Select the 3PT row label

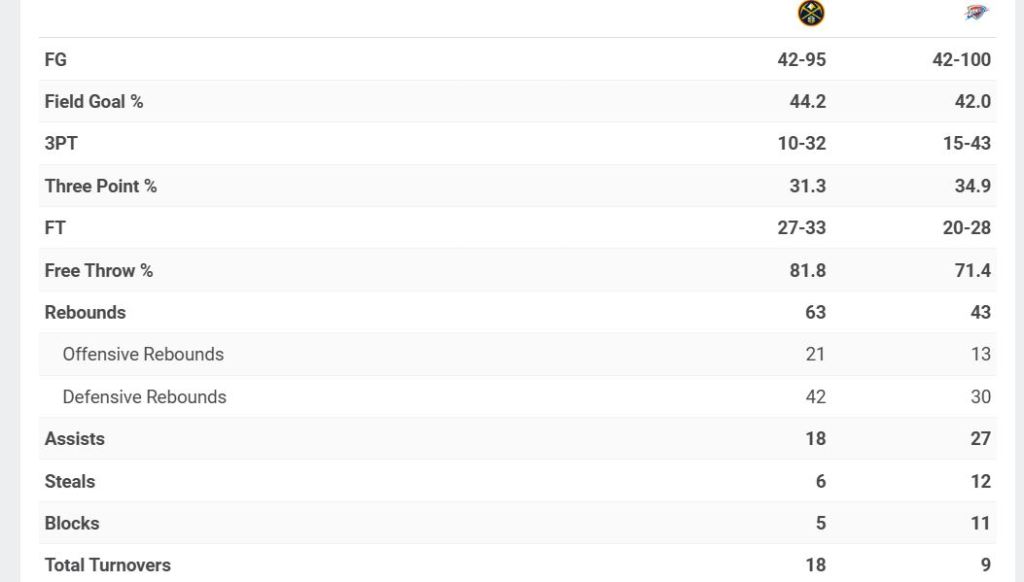(x=61, y=144)
